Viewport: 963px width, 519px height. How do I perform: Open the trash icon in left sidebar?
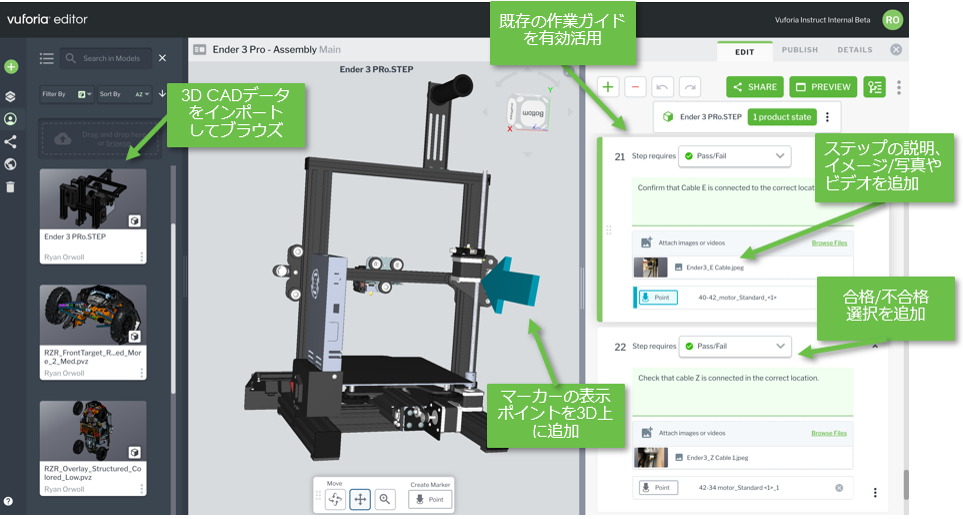pyautogui.click(x=10, y=187)
